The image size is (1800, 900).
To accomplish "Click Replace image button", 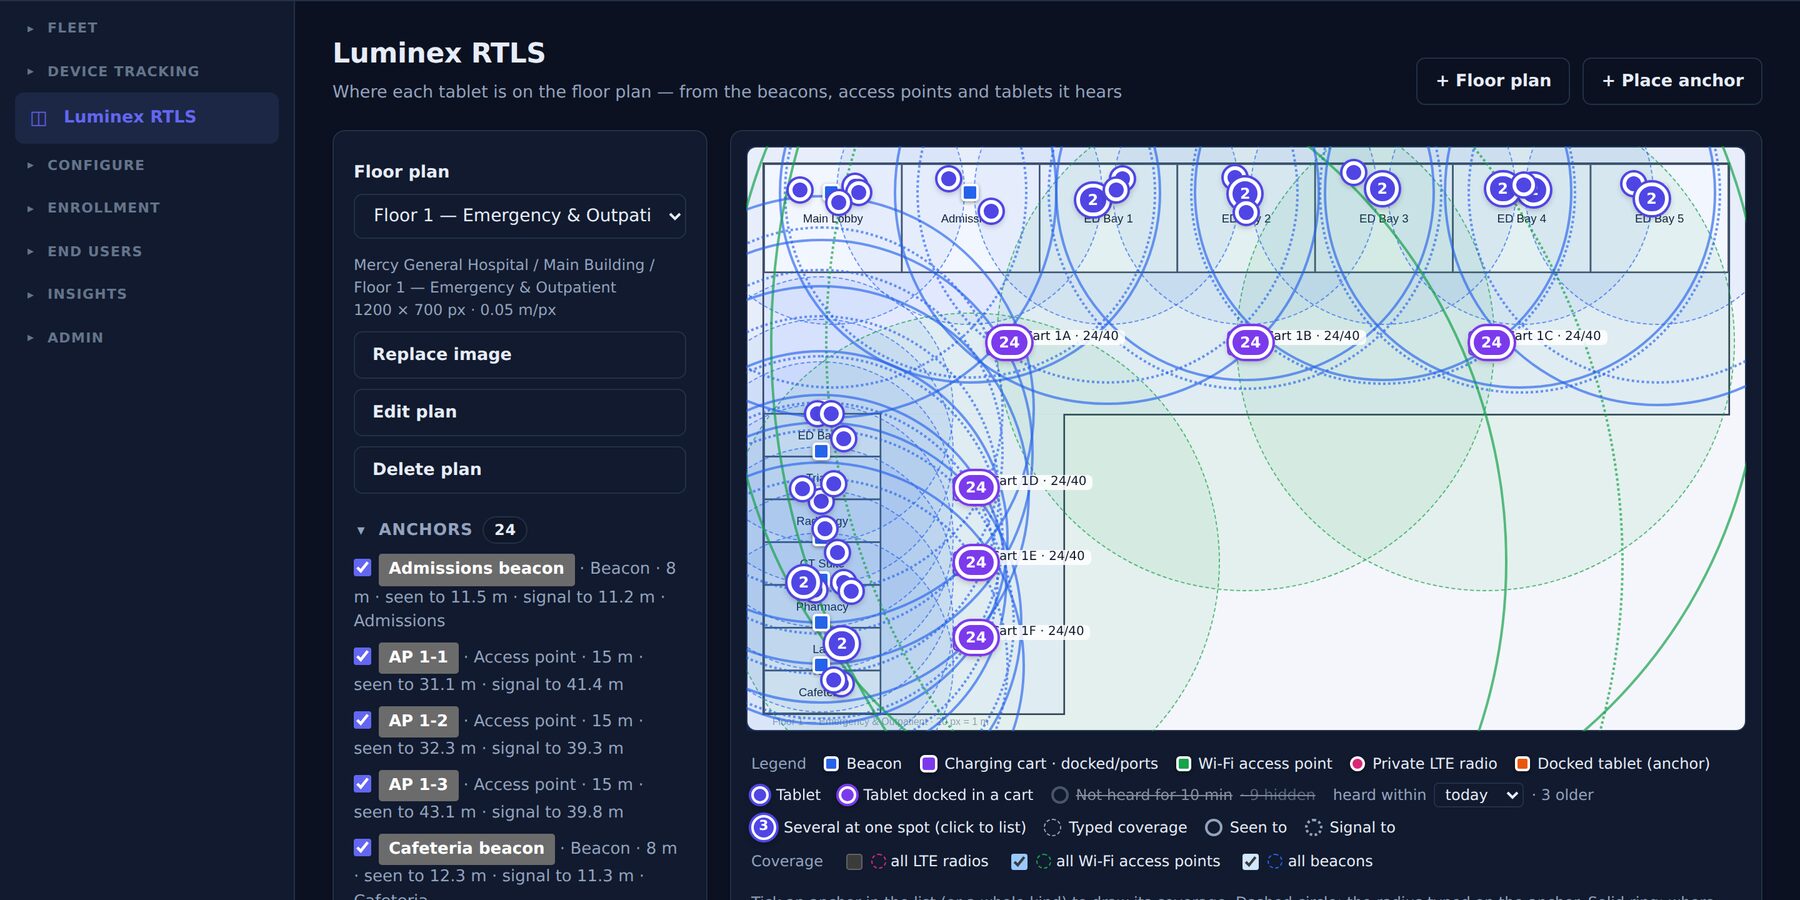I will tap(520, 355).
